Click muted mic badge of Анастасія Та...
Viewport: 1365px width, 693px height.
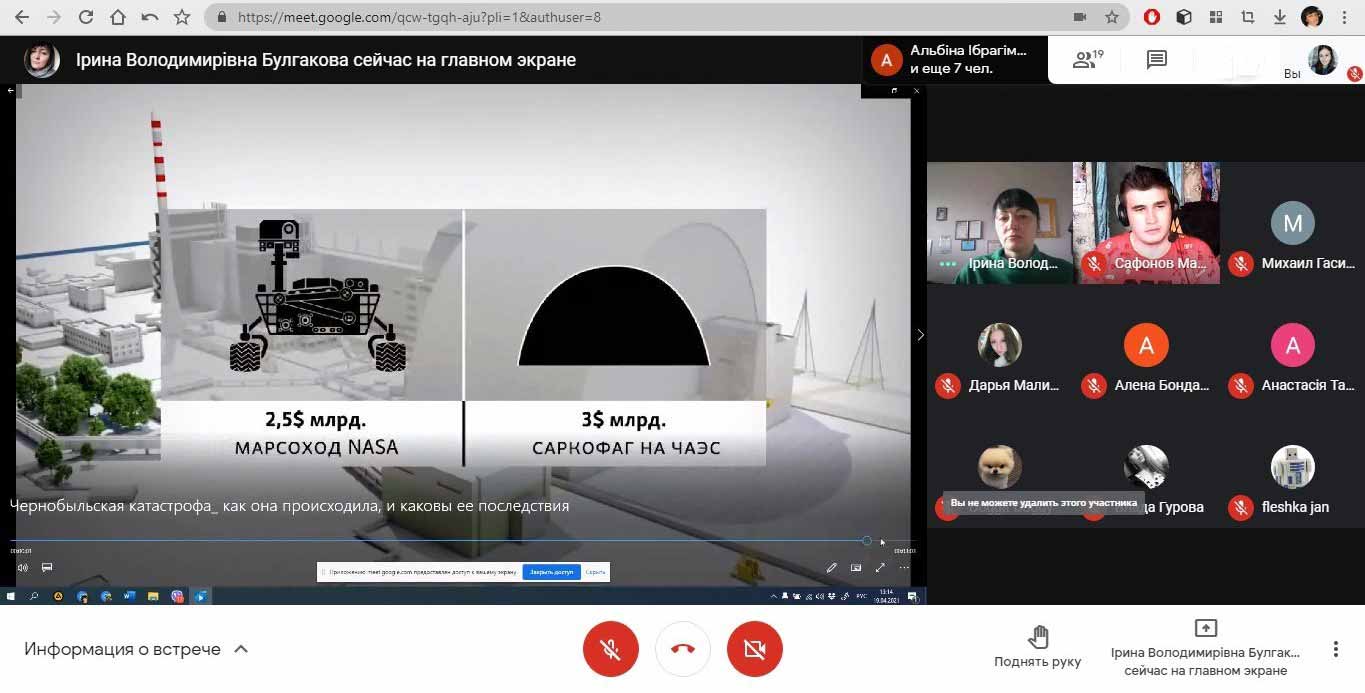(x=1241, y=385)
